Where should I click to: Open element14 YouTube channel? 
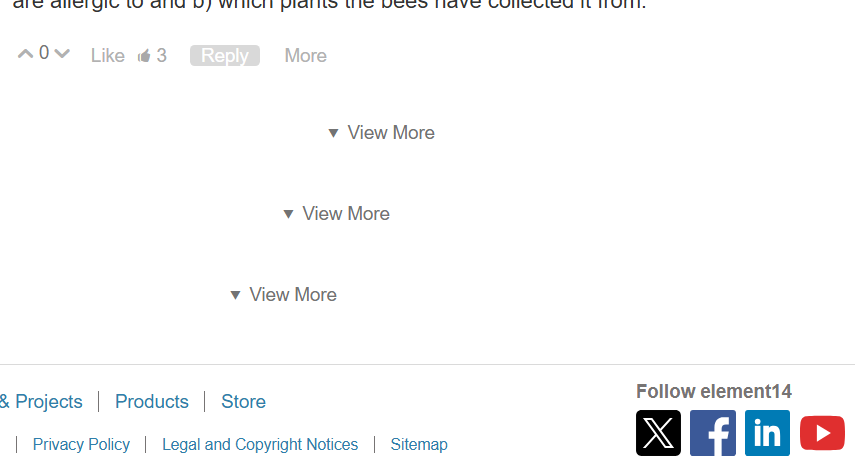coord(822,433)
